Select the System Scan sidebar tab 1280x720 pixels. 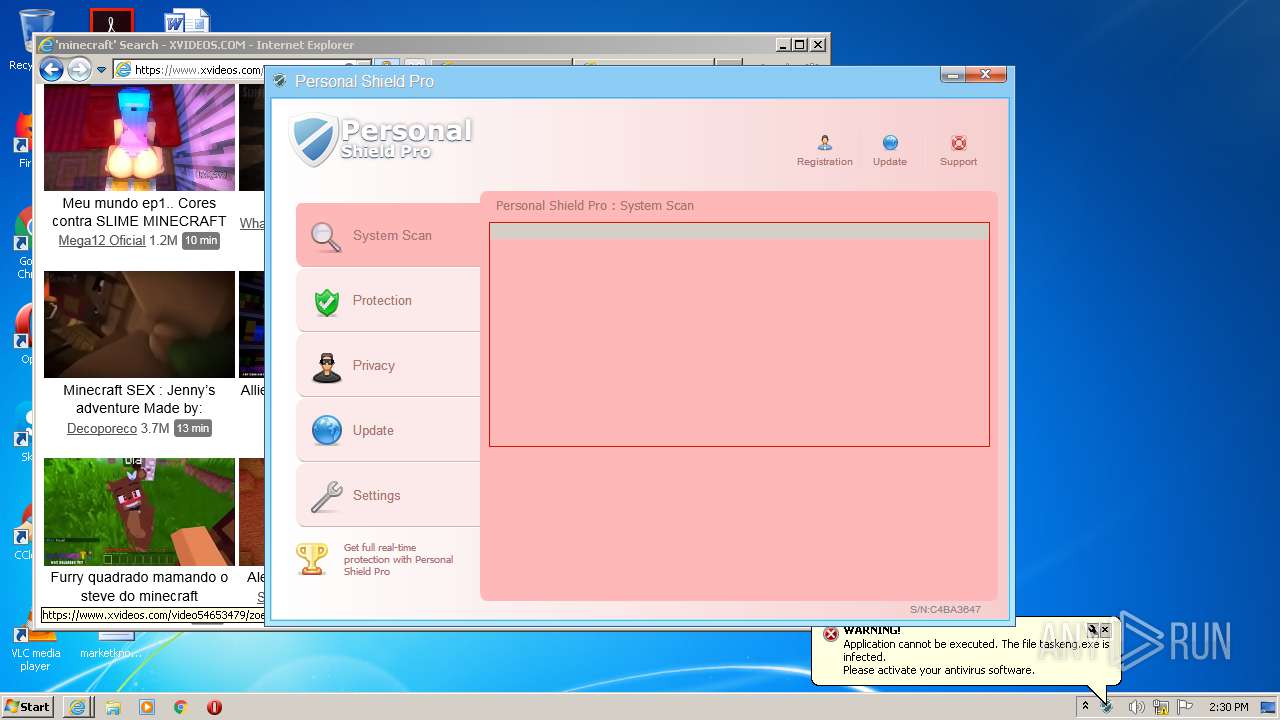tap(388, 235)
